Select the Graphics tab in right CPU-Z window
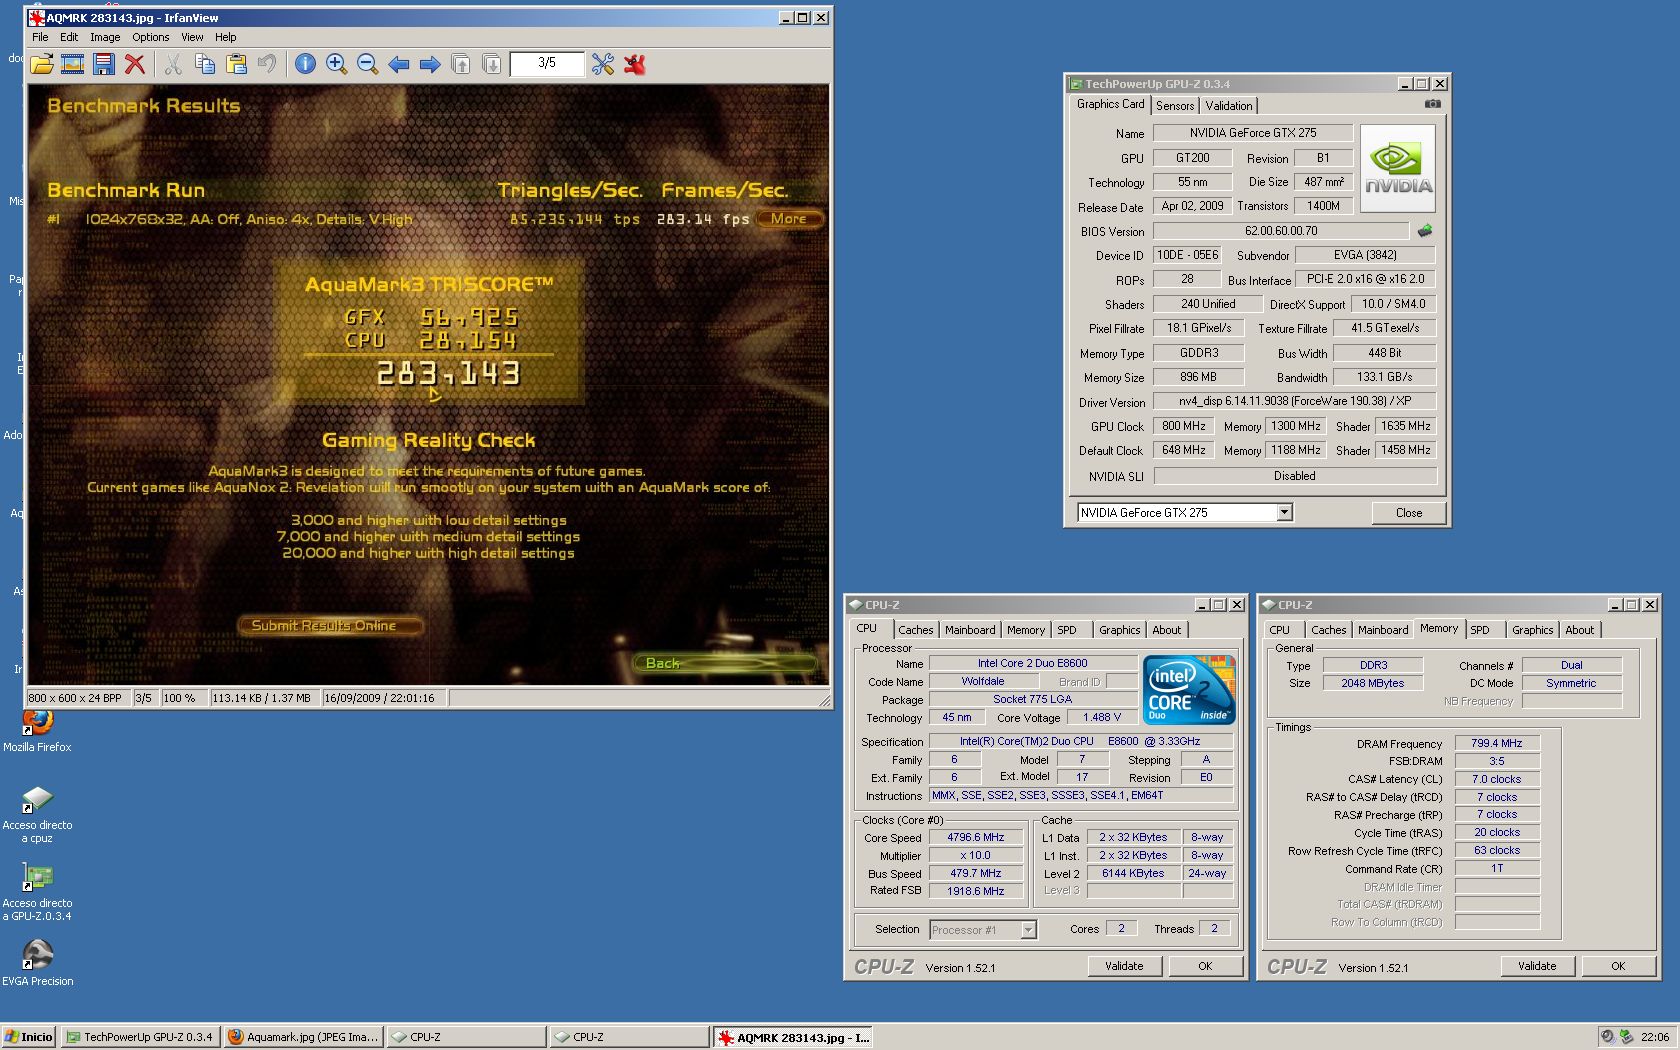This screenshot has height=1050, width=1680. click(x=1532, y=630)
